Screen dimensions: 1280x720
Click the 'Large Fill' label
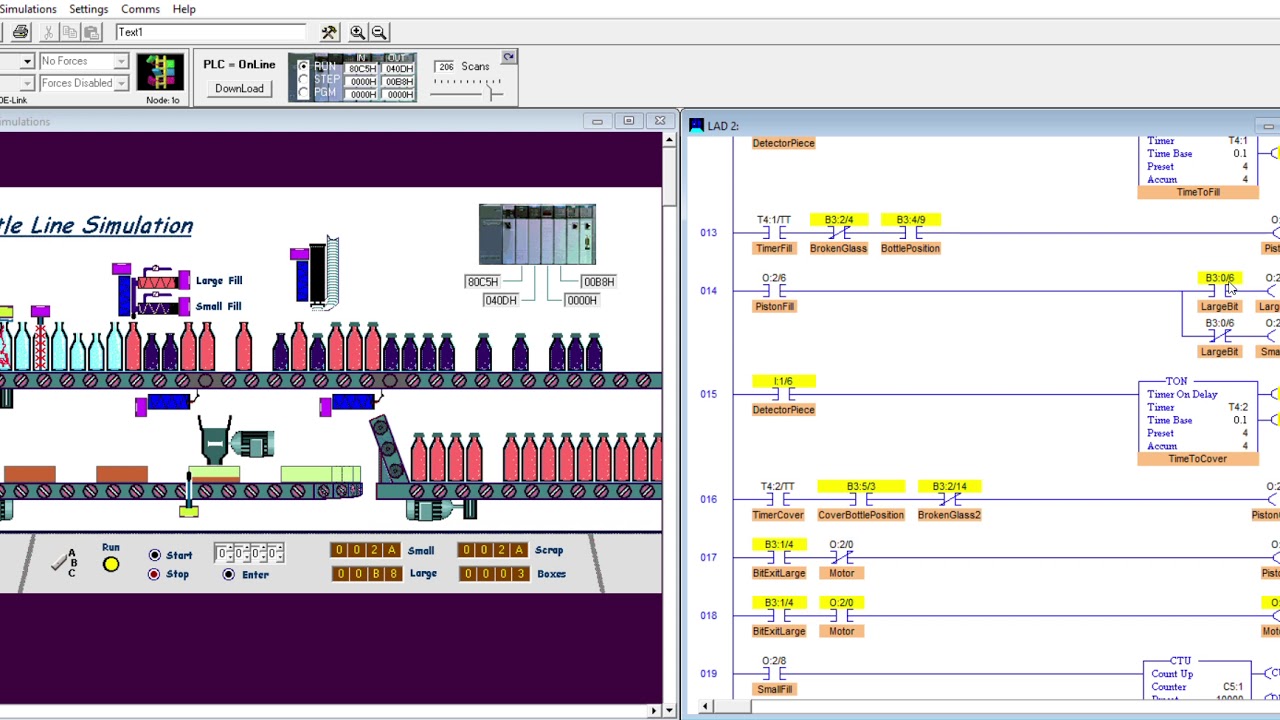click(219, 281)
